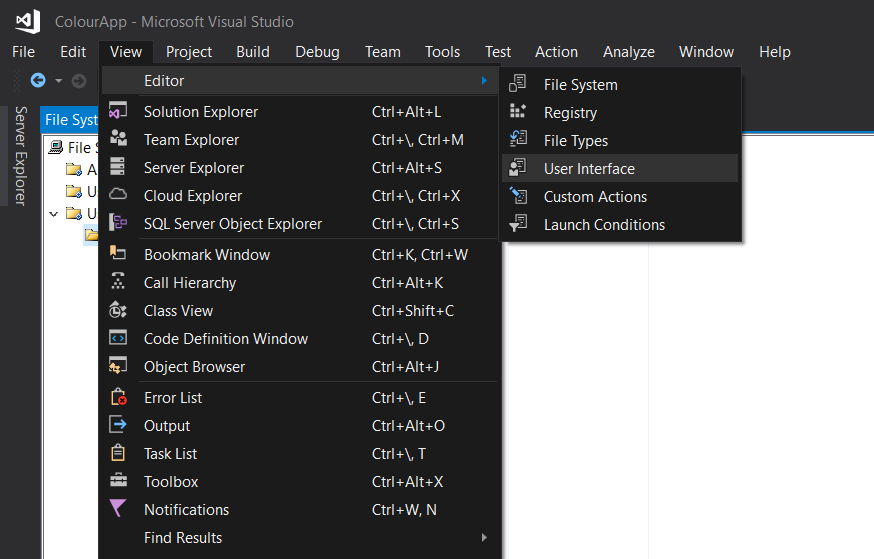Choose Class View menu entry
874x559 pixels.
300,310
